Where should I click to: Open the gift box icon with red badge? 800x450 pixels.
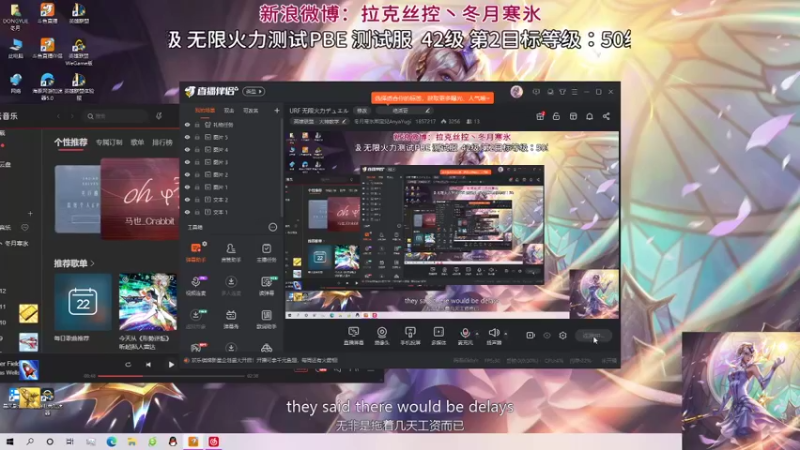(x=540, y=116)
